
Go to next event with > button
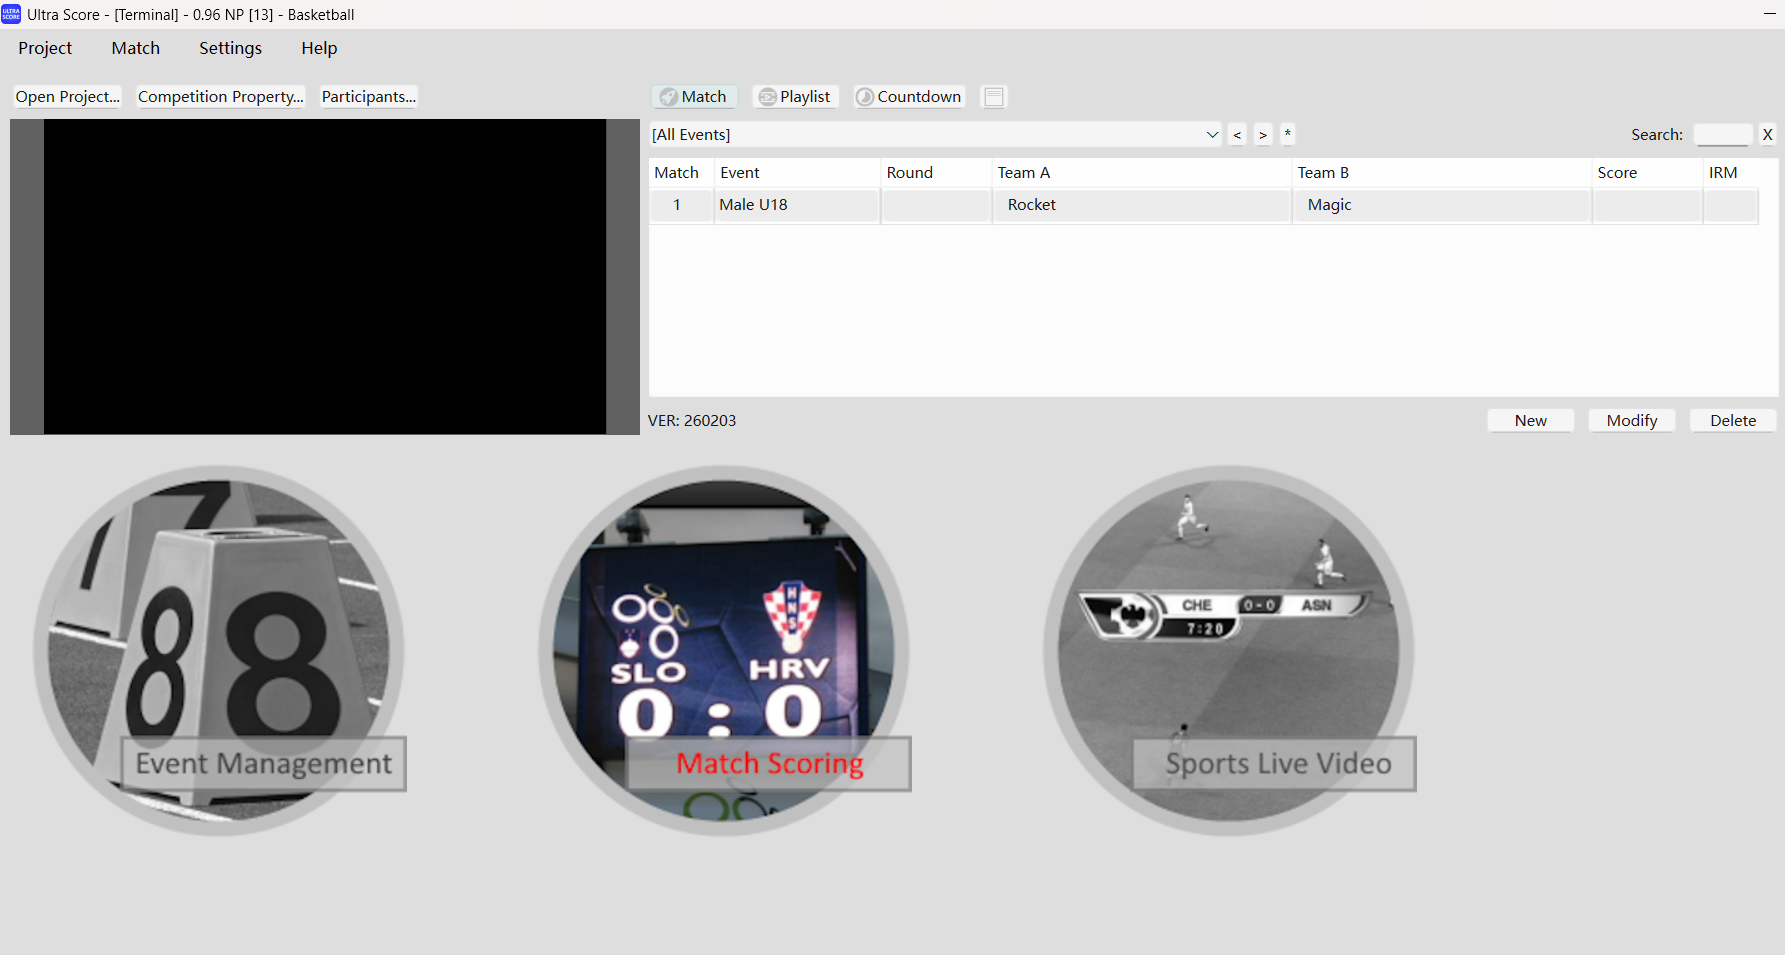1263,135
